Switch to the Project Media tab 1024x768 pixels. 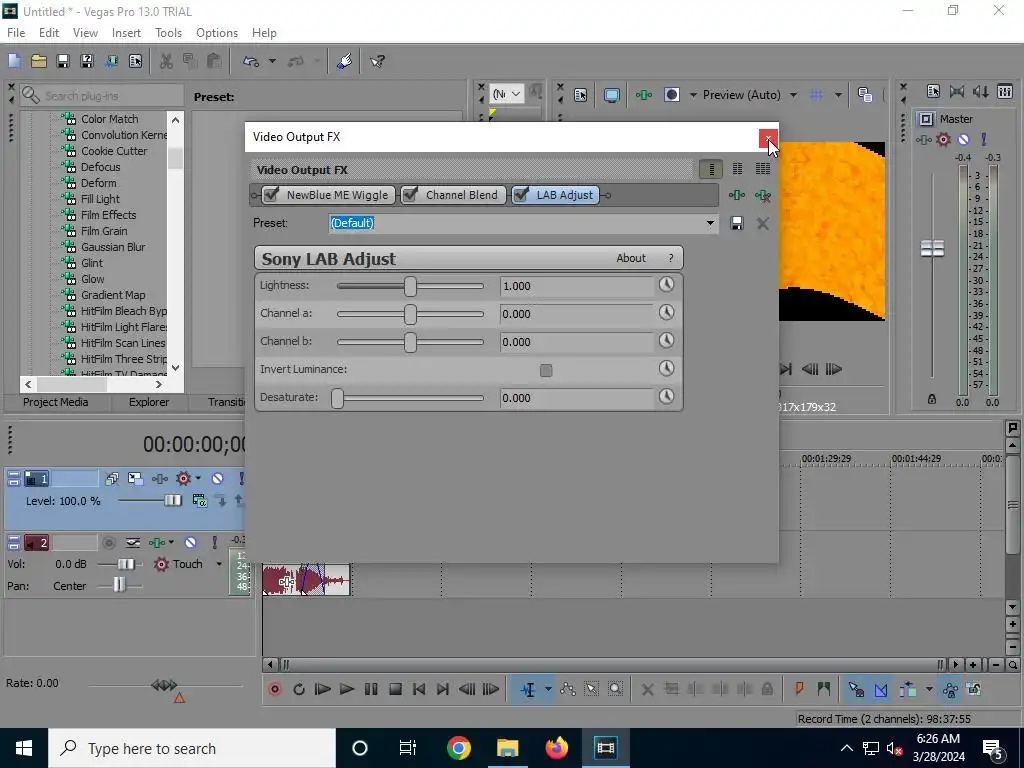point(56,402)
